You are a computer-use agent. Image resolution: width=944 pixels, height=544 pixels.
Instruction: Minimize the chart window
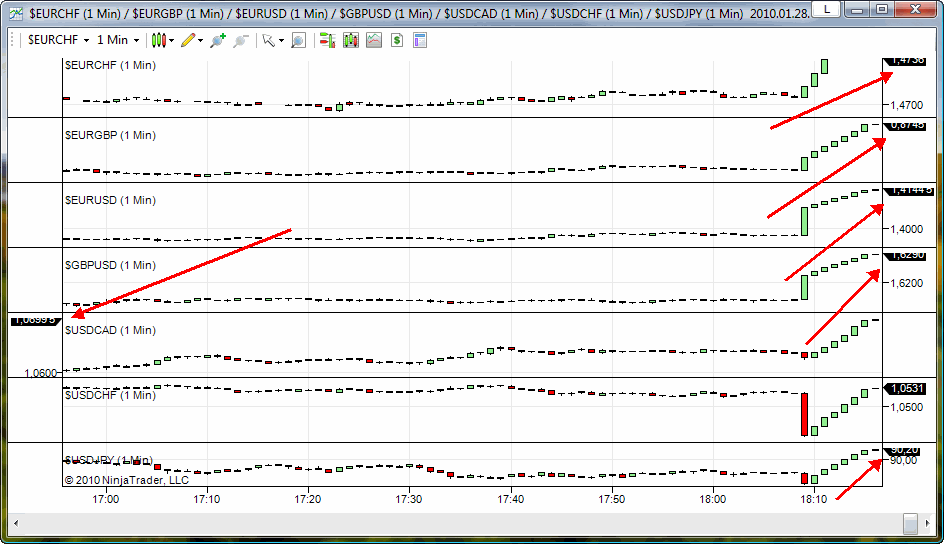(857, 9)
